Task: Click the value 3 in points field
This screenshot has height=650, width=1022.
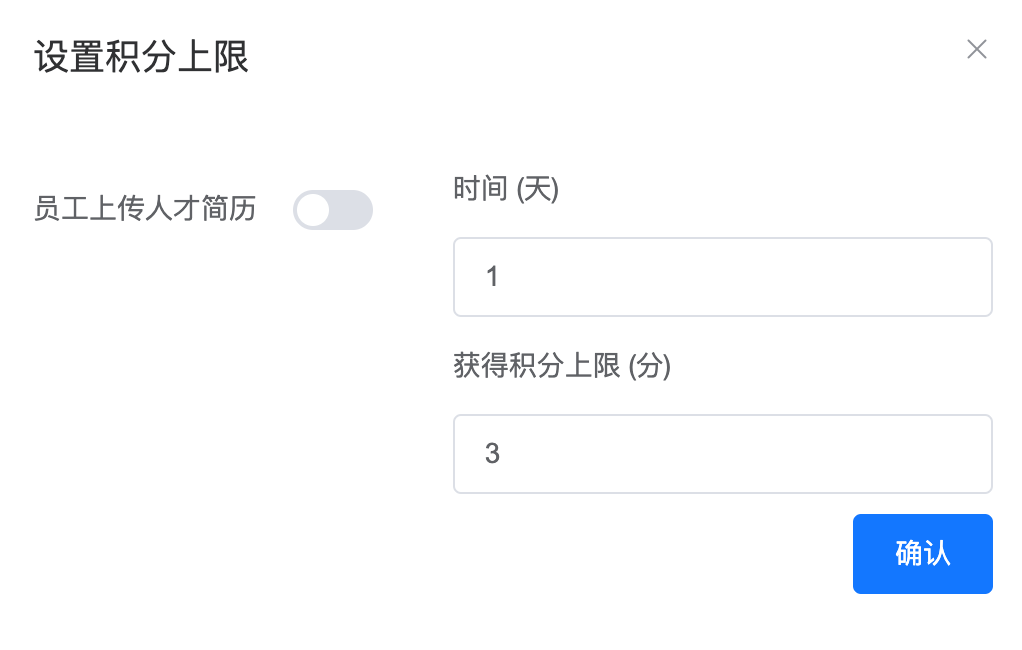Action: 492,454
